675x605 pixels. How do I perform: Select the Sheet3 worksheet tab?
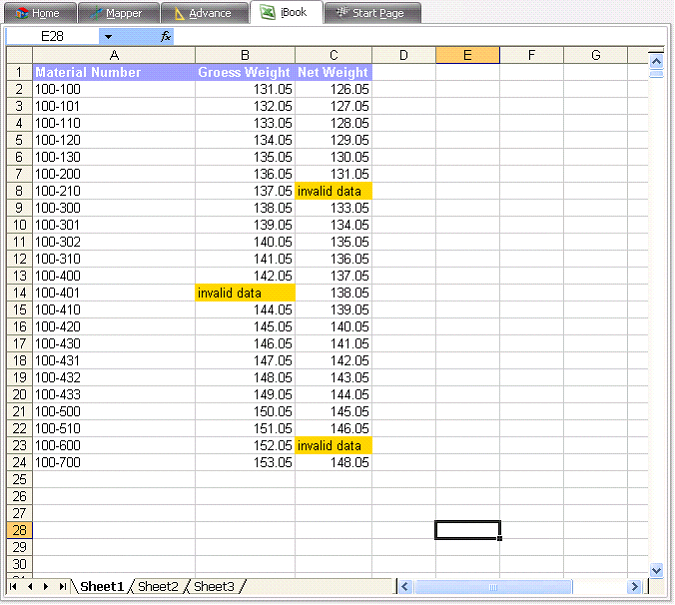coord(214,587)
